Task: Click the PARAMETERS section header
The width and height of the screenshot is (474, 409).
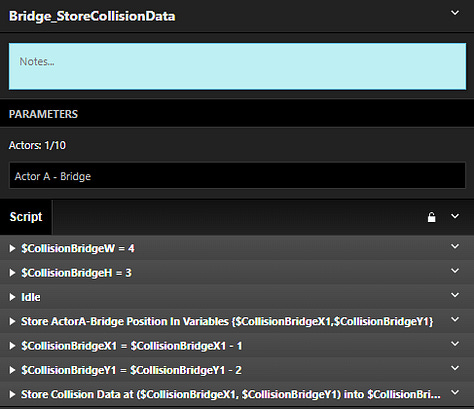Action: (x=43, y=114)
